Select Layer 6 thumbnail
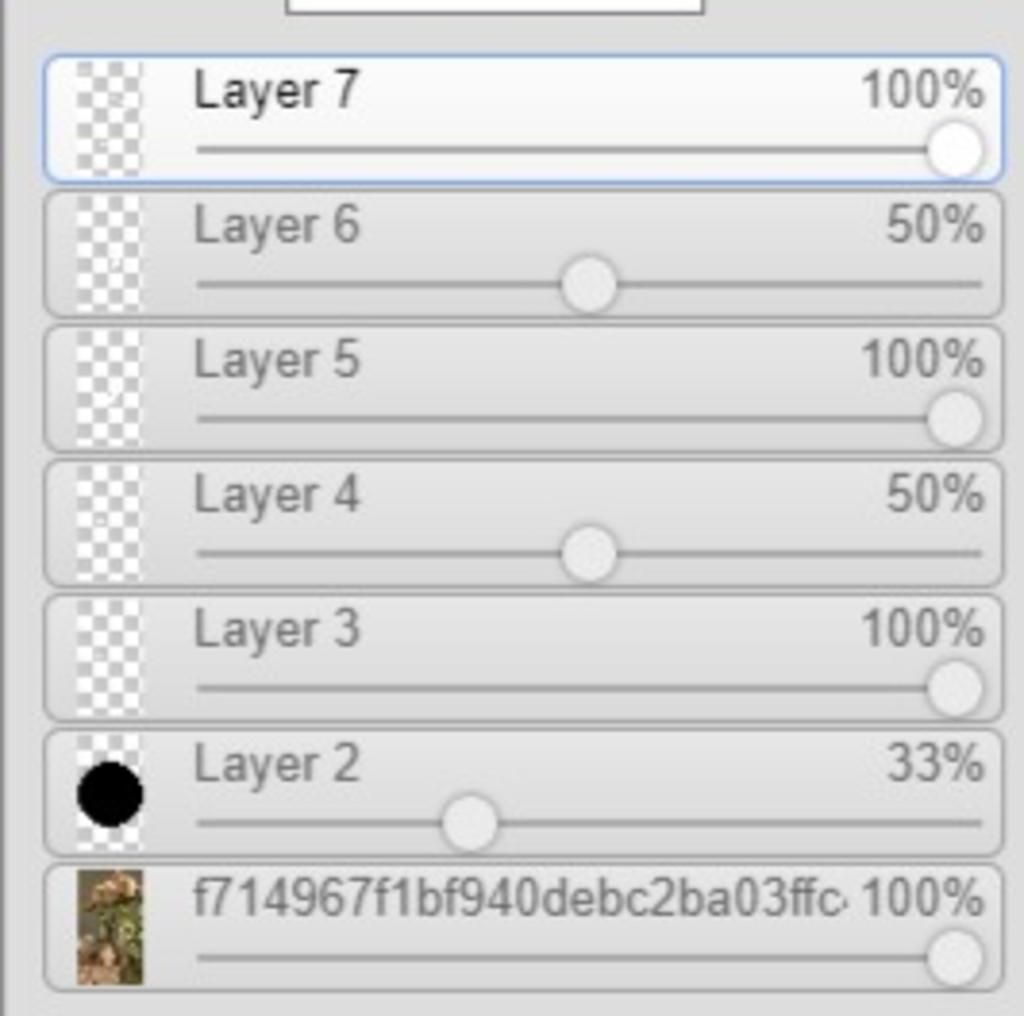 [x=108, y=253]
